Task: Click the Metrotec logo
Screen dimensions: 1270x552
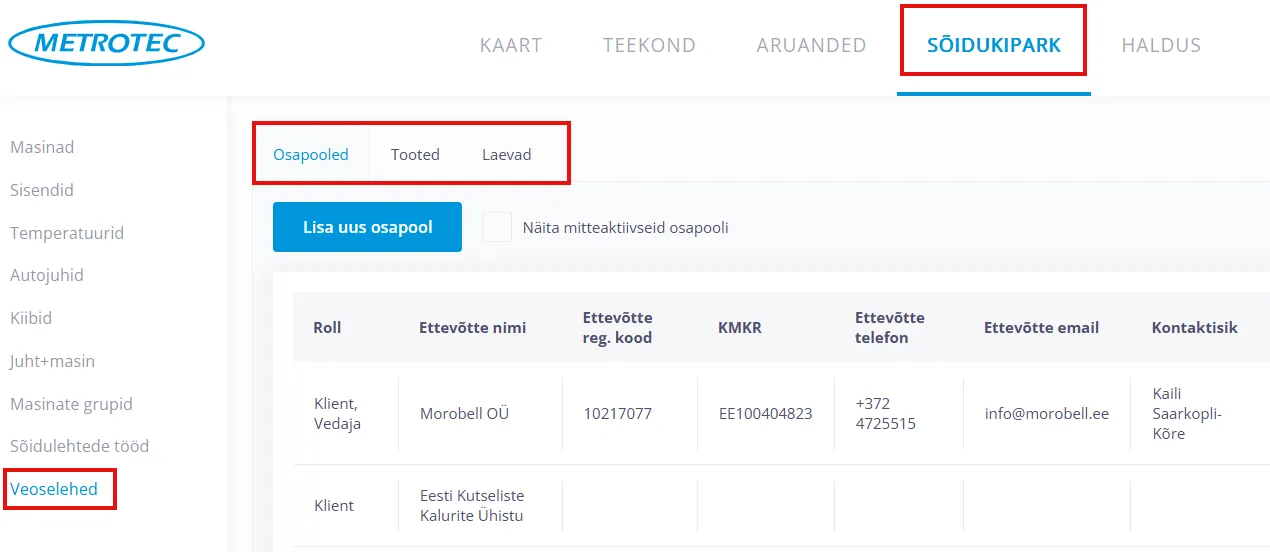Action: click(x=106, y=43)
